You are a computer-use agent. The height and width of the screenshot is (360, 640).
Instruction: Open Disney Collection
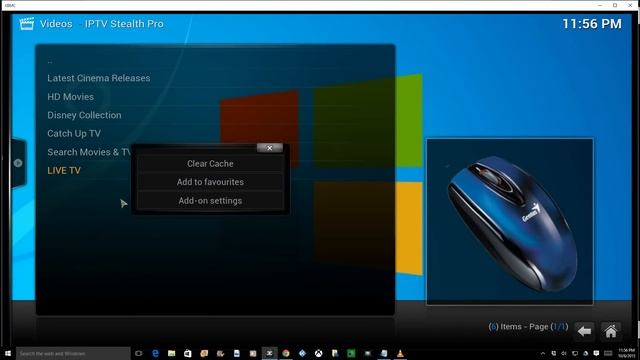click(84, 115)
